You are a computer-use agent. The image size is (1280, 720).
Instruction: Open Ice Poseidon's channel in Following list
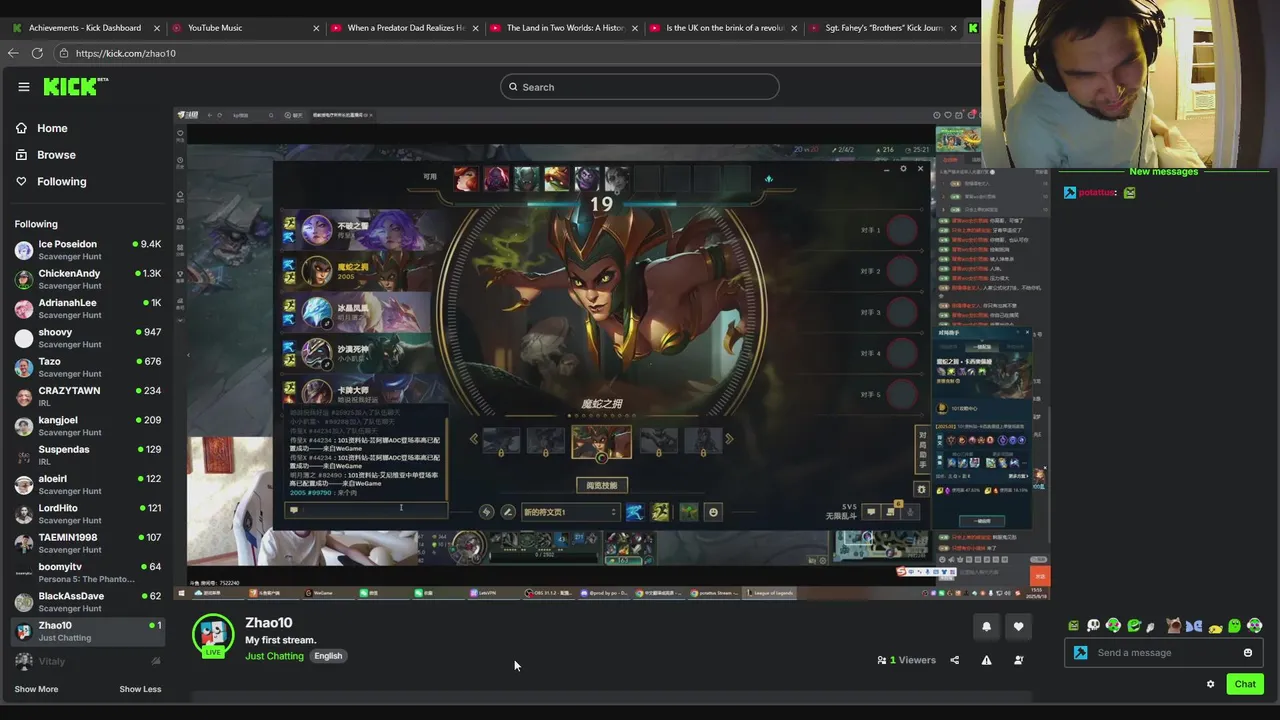(88, 250)
